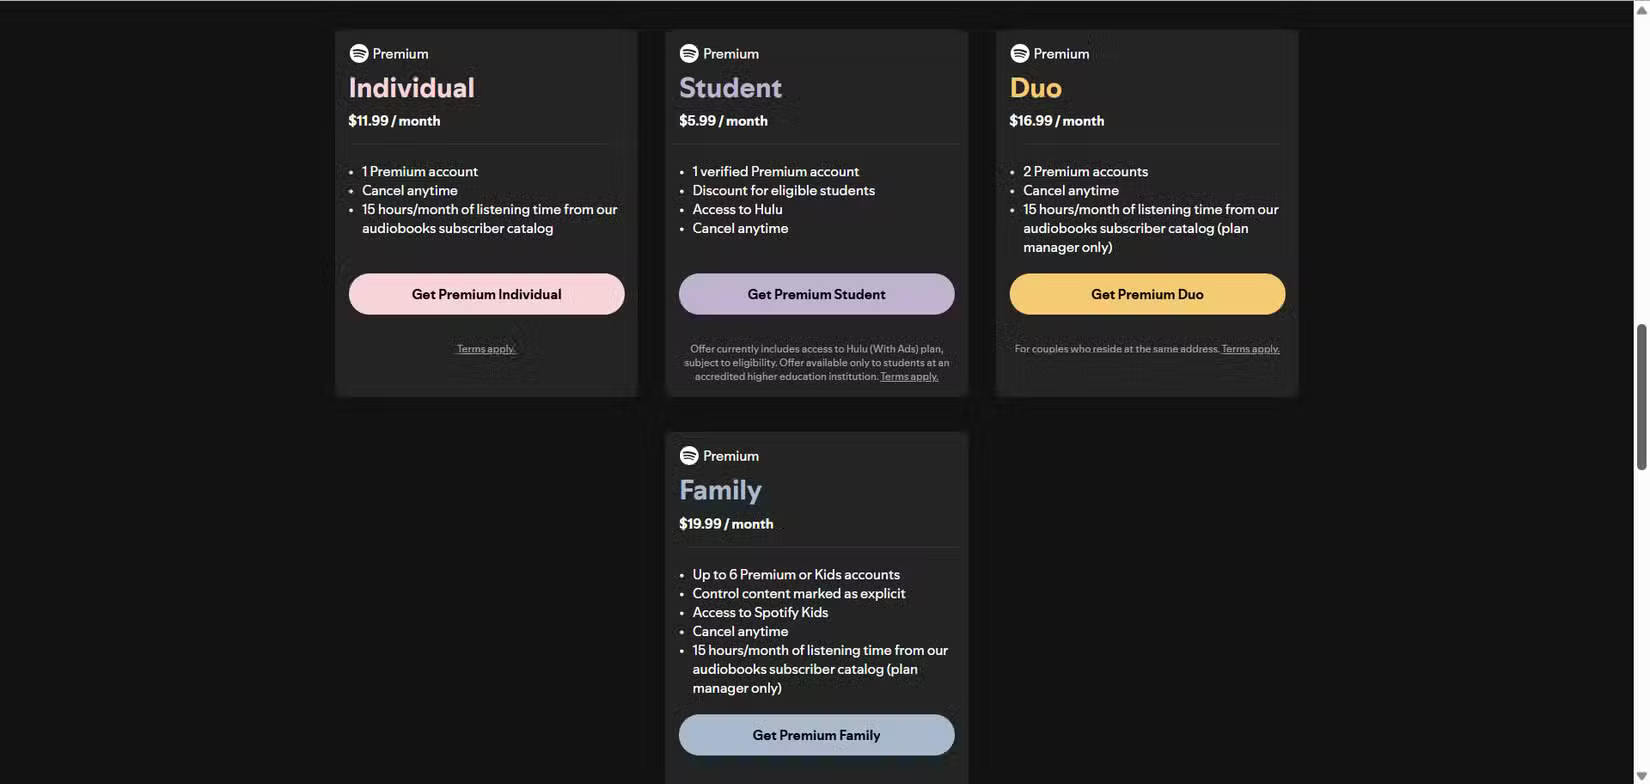The image size is (1650, 784).
Task: Choose the Get Premium Individual button
Action: [x=486, y=294]
